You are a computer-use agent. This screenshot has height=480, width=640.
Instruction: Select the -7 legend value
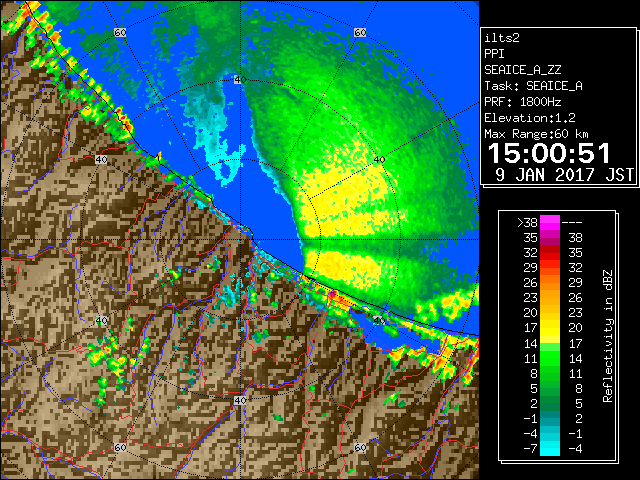530,448
